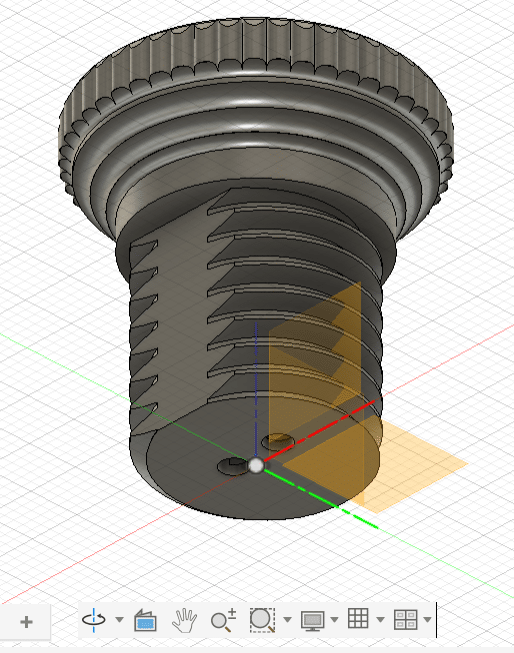Click the small hole above the red axis
This screenshot has height=653, width=514.
coord(278,441)
